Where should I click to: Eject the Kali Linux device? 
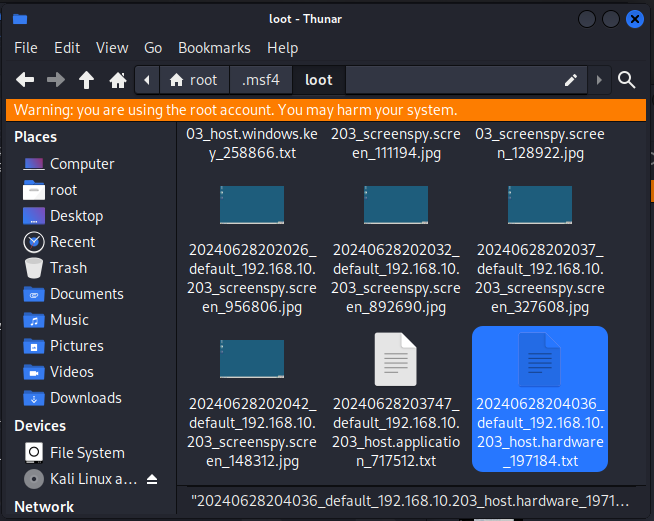tap(152, 479)
